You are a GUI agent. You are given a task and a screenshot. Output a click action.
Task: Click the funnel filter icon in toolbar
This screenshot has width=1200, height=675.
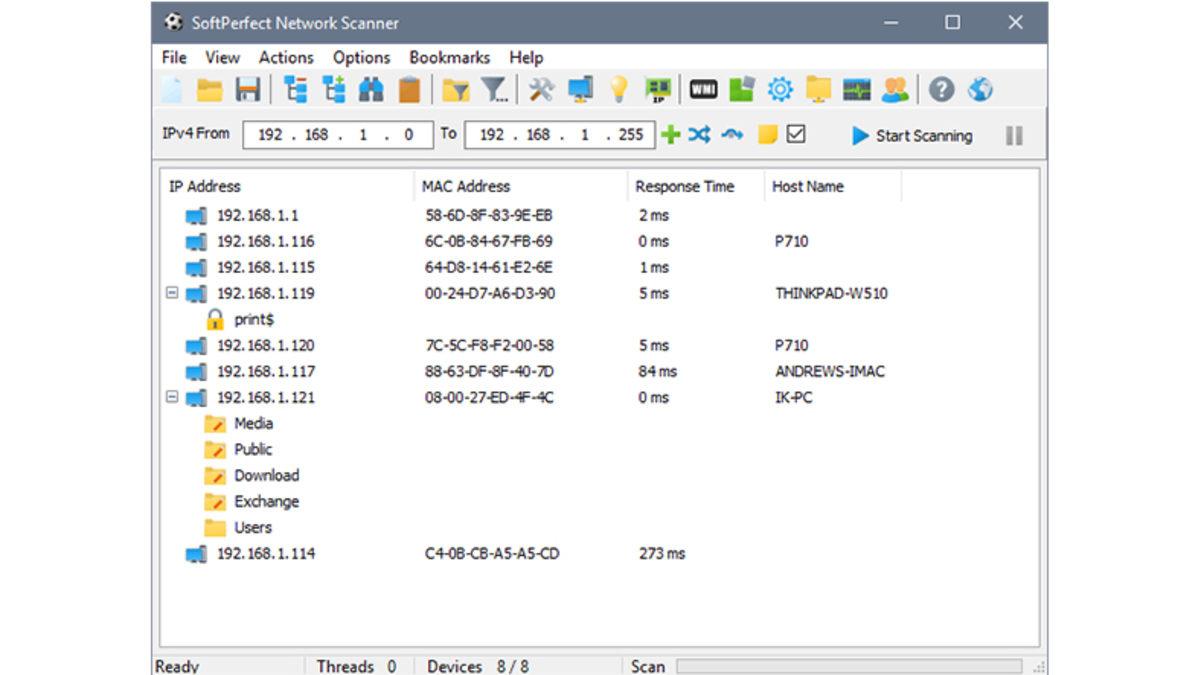(x=494, y=91)
